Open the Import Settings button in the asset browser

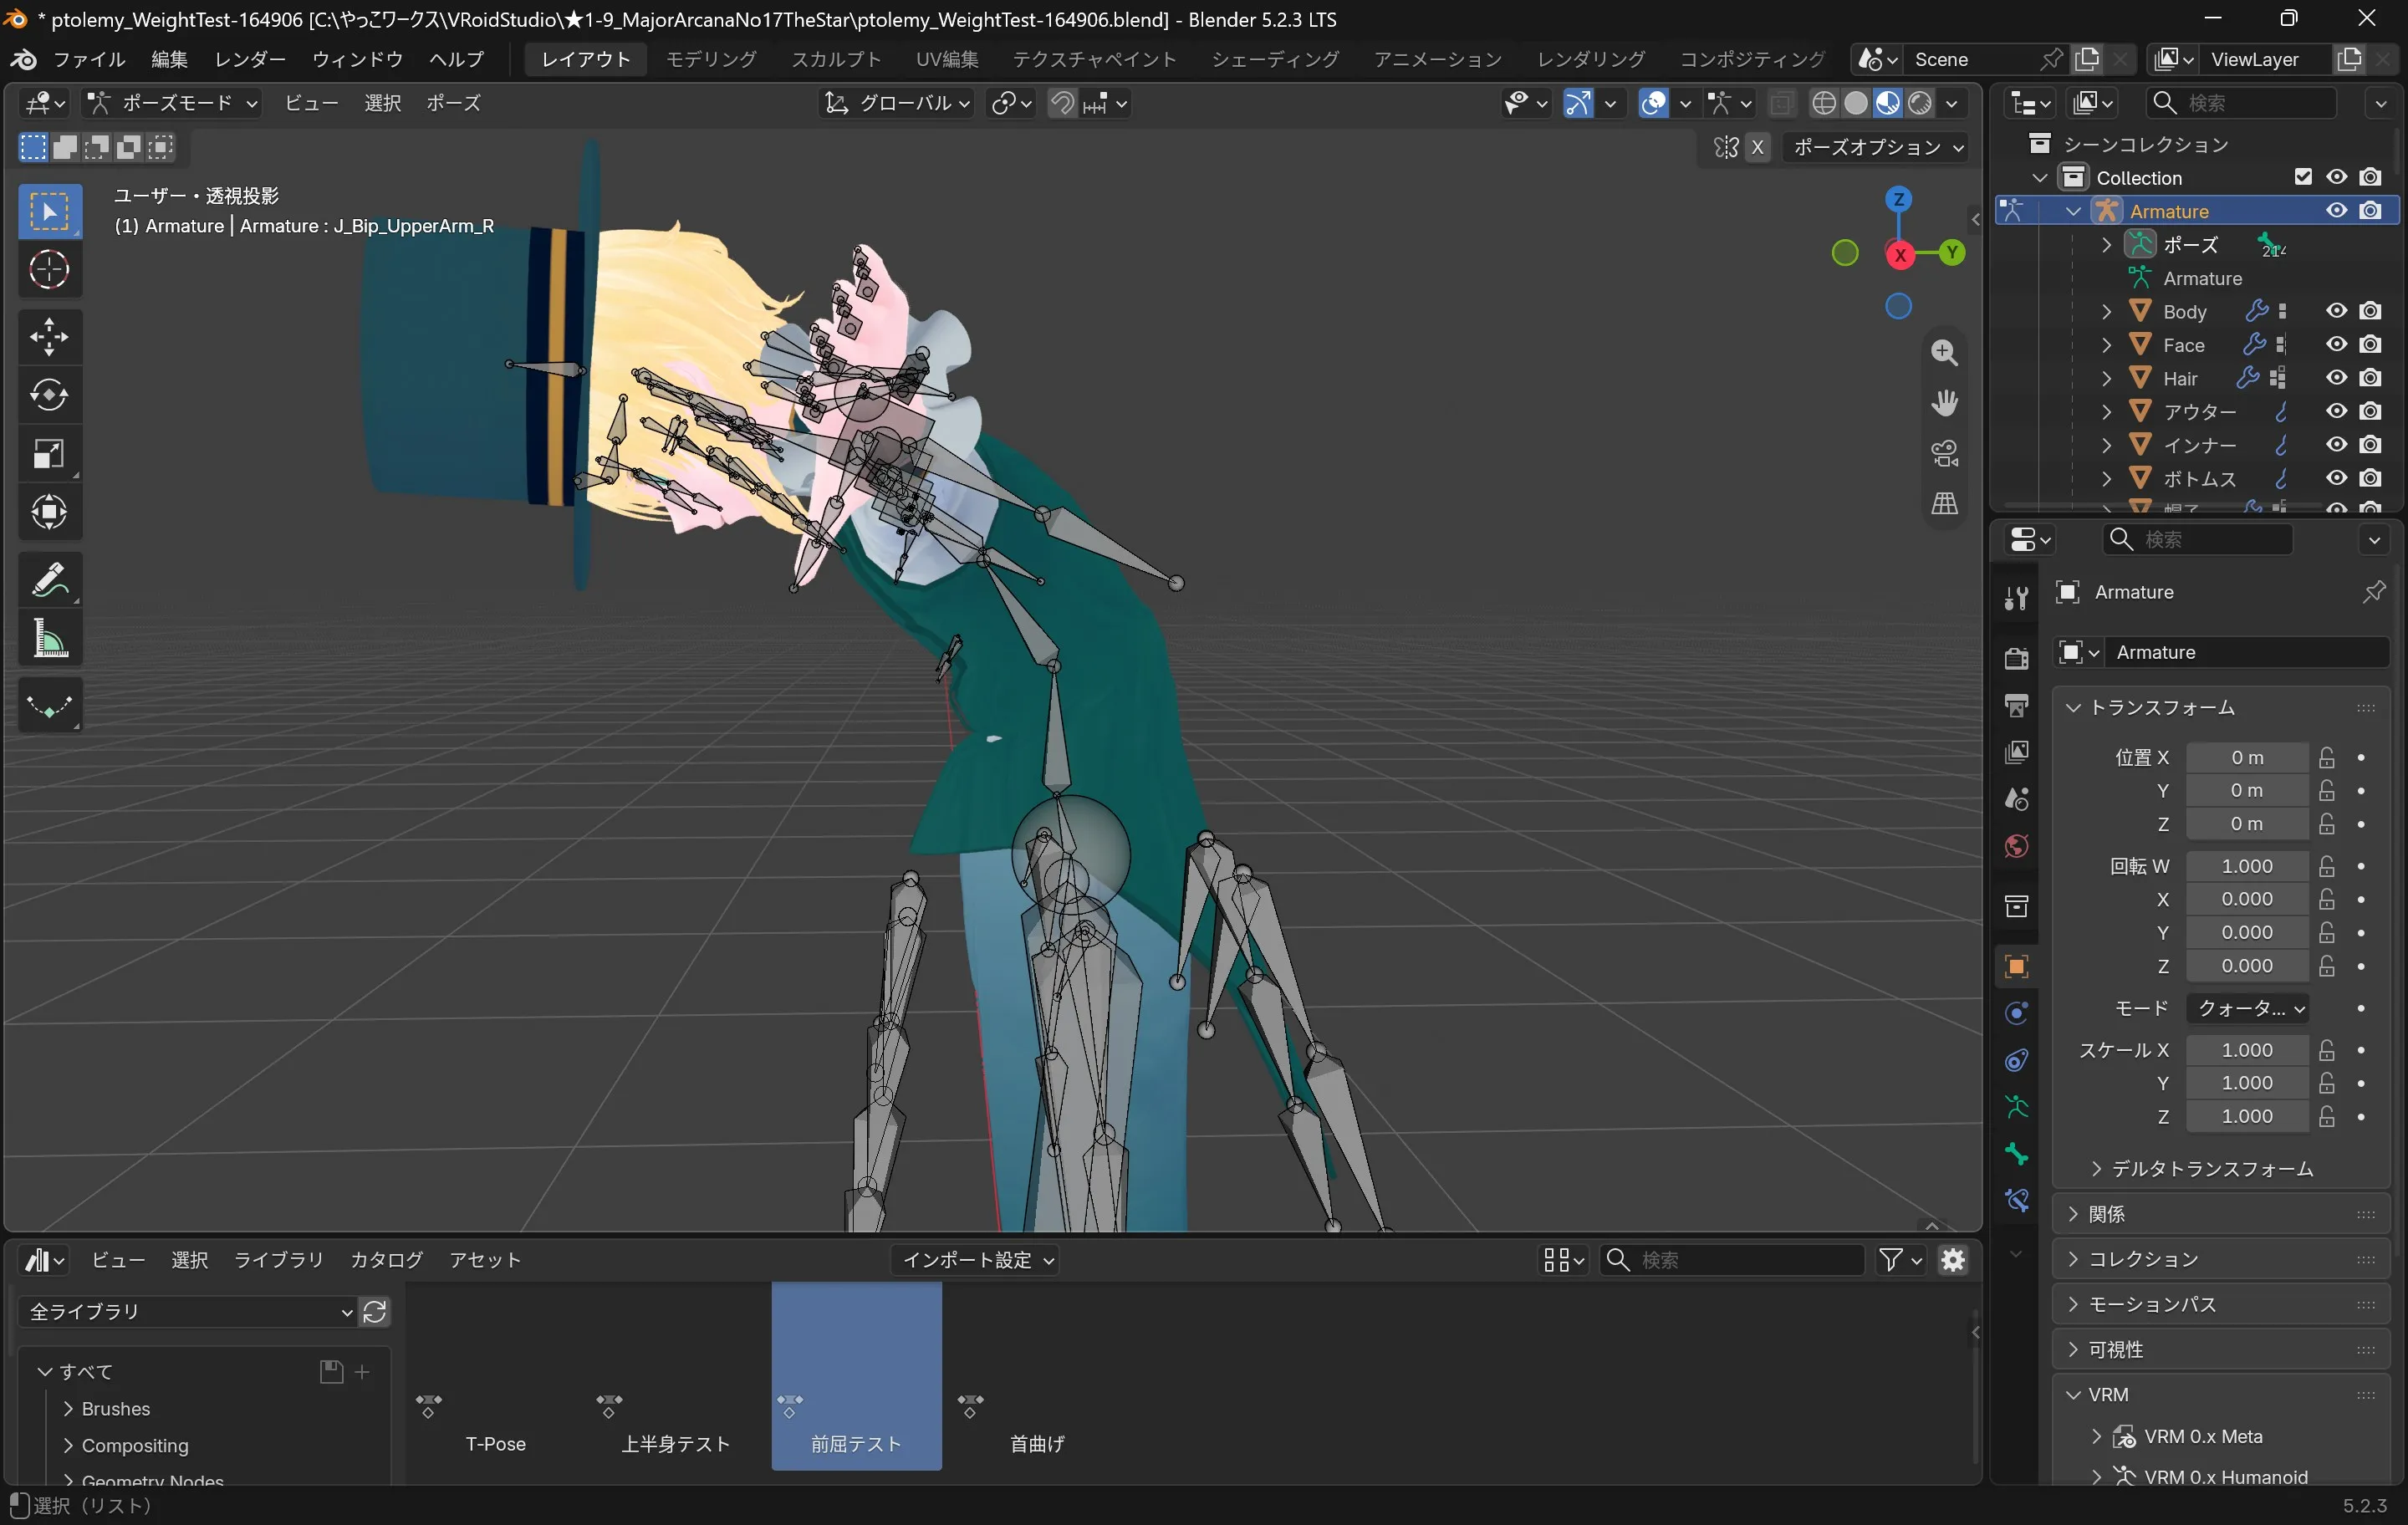coord(976,1261)
